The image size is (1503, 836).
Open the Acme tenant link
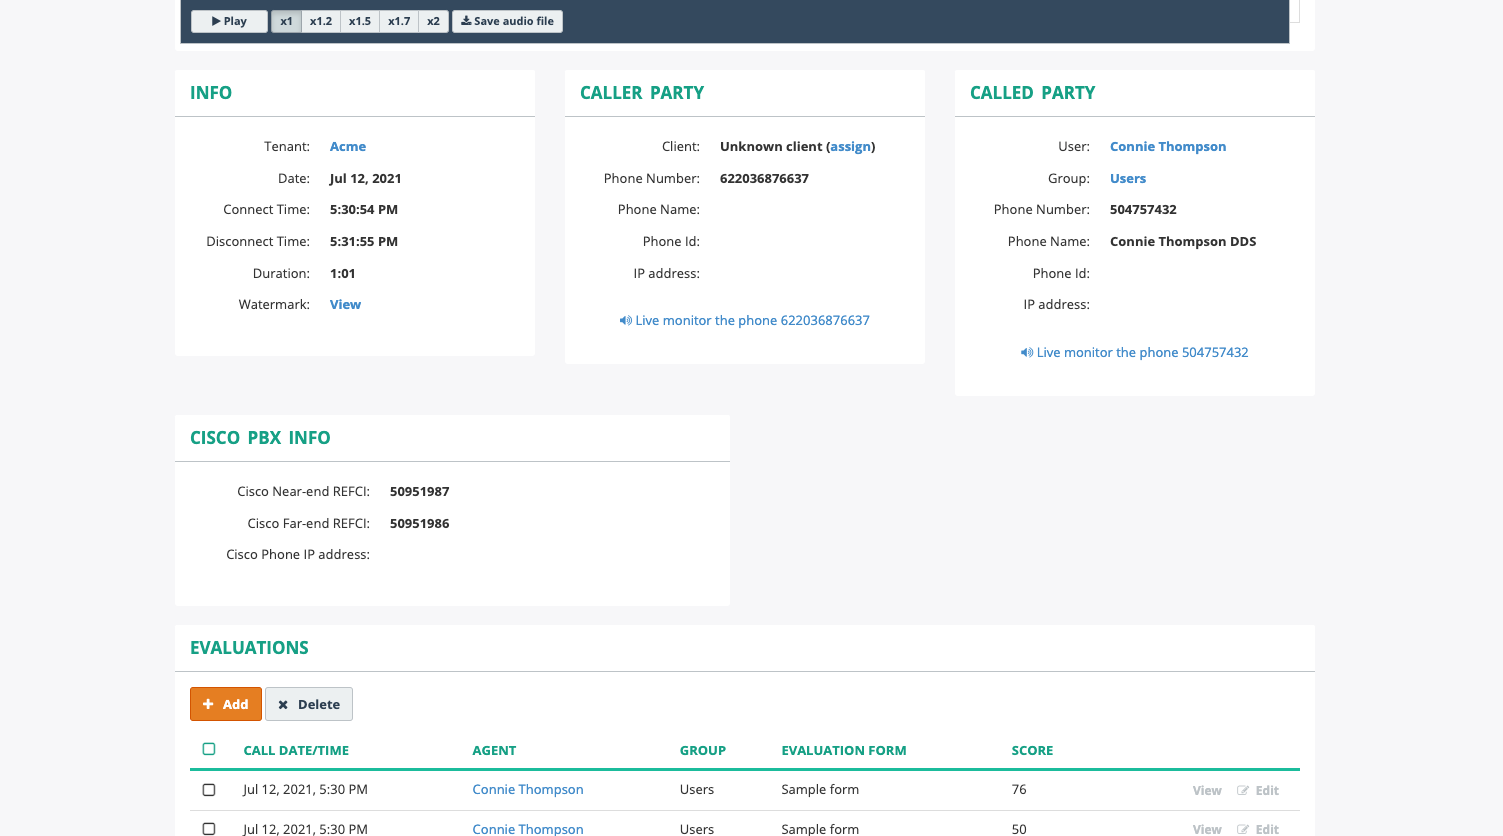click(x=348, y=146)
